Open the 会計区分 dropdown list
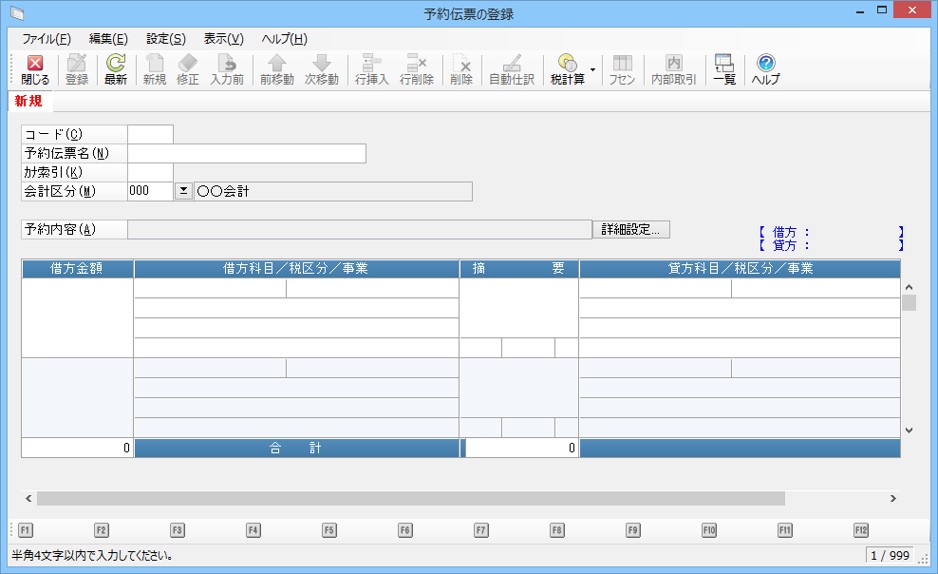Image resolution: width=938 pixels, height=574 pixels. coord(183,192)
